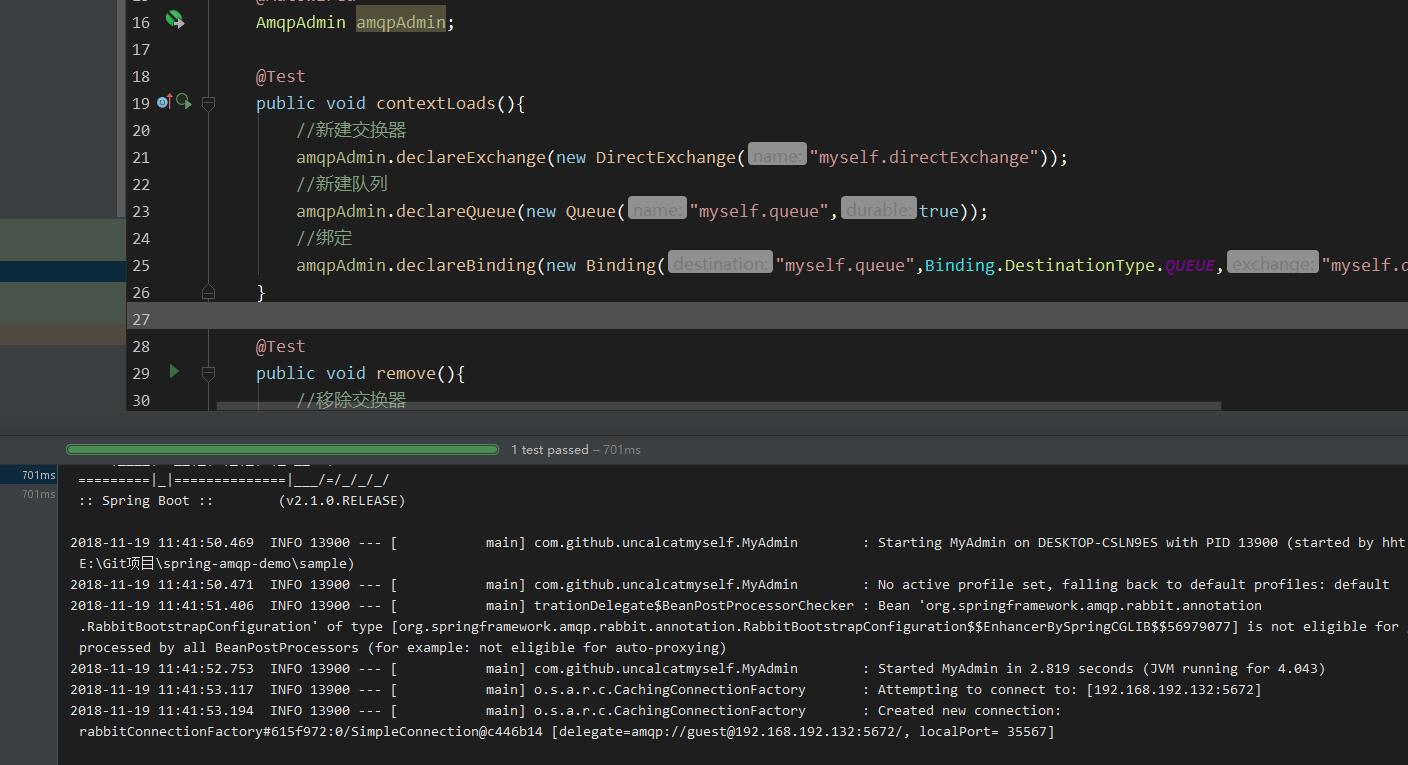This screenshot has height=765, width=1408.
Task: Click the autowired bean gutter icon on line 16
Action: point(175,20)
